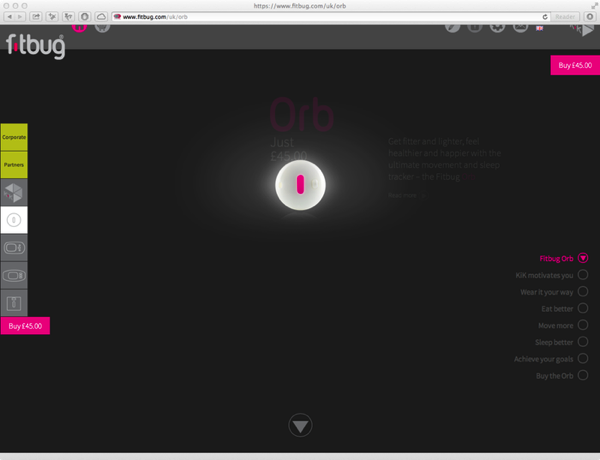Click the rightmost Safari toolbar extension button

(x=590, y=16)
